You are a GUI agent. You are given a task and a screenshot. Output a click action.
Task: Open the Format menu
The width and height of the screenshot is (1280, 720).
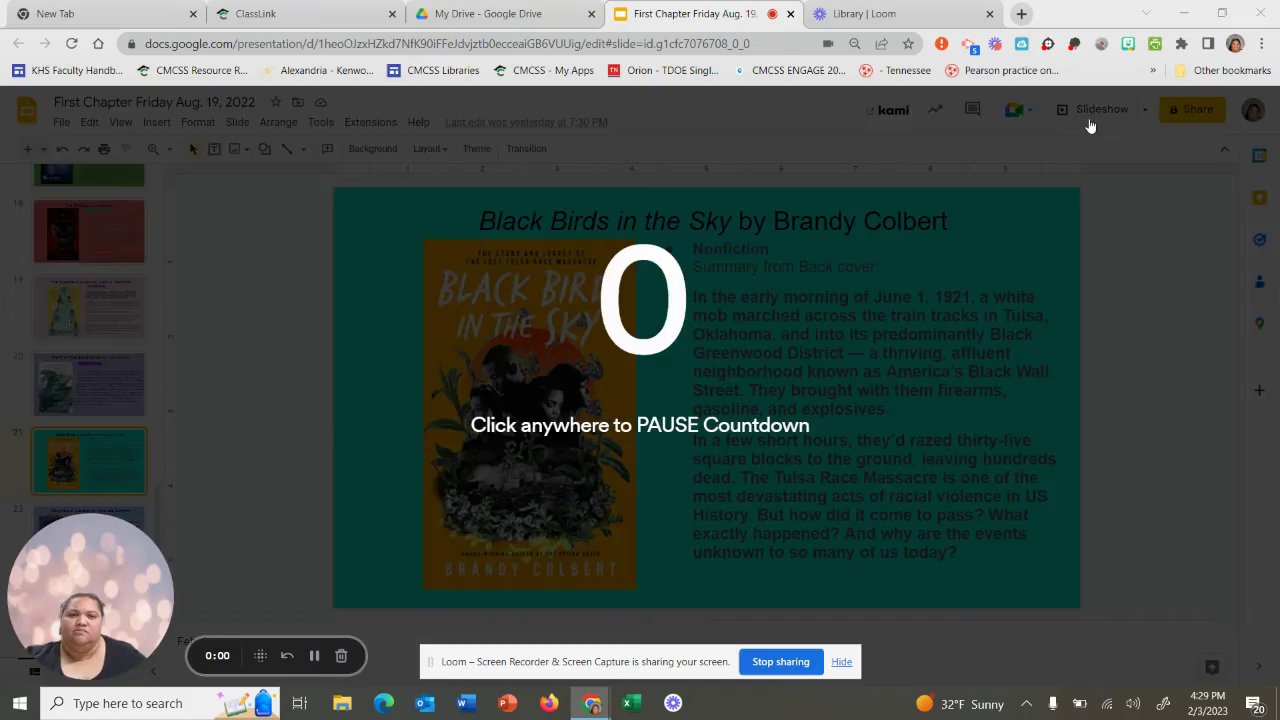pyautogui.click(x=198, y=122)
